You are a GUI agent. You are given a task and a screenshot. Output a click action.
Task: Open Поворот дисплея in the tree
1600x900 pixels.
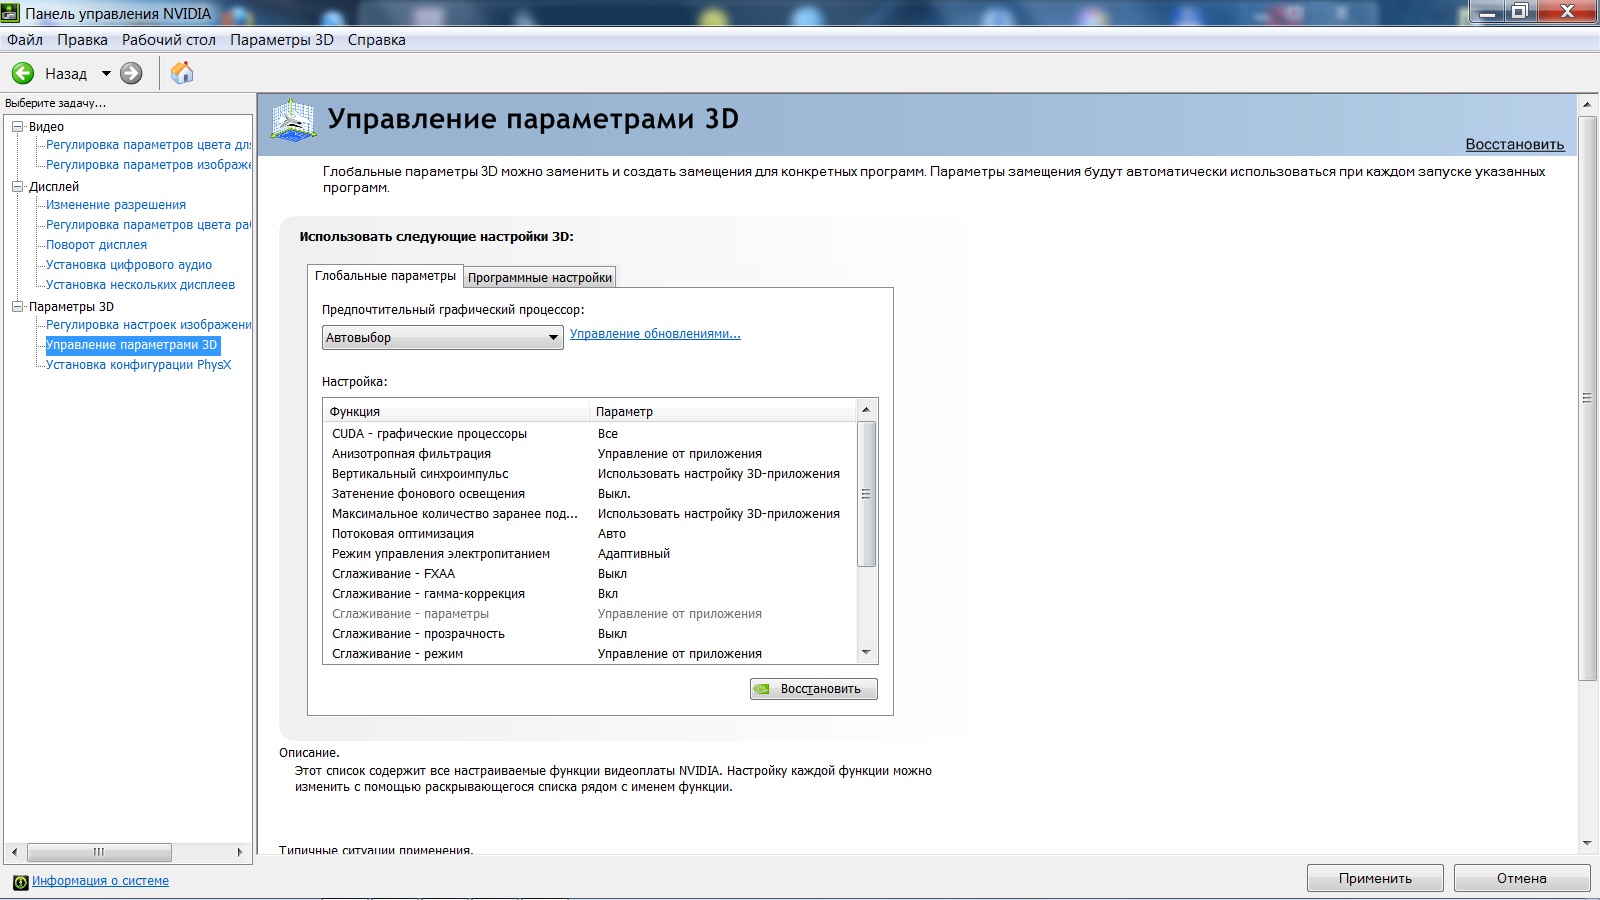[96, 245]
